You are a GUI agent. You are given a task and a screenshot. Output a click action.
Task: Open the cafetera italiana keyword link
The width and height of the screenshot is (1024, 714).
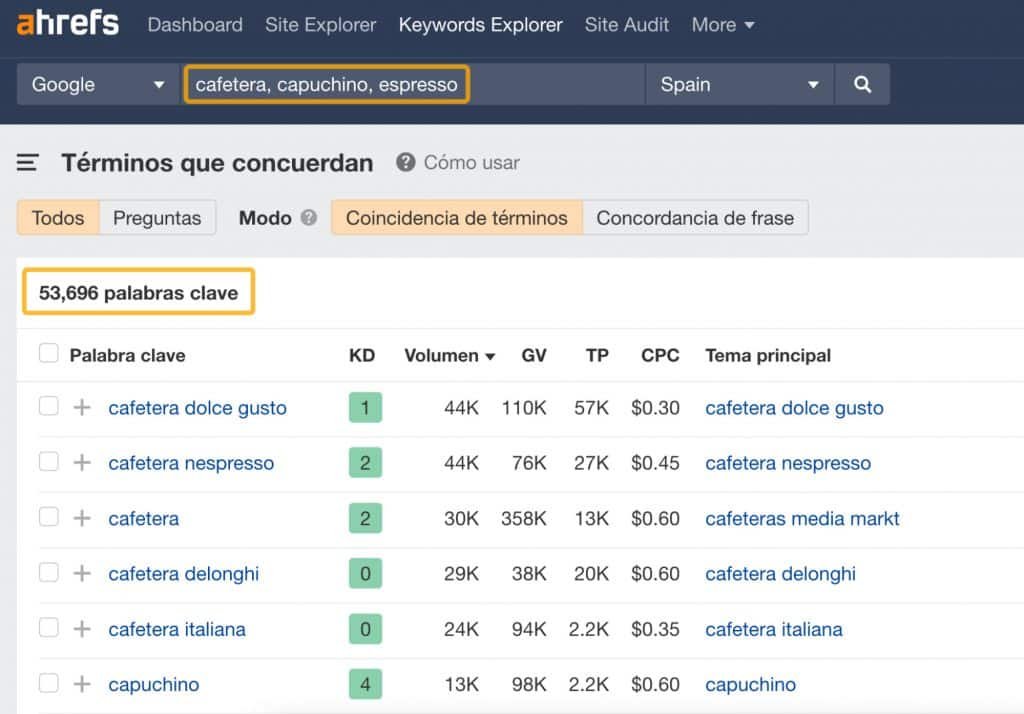coord(177,630)
